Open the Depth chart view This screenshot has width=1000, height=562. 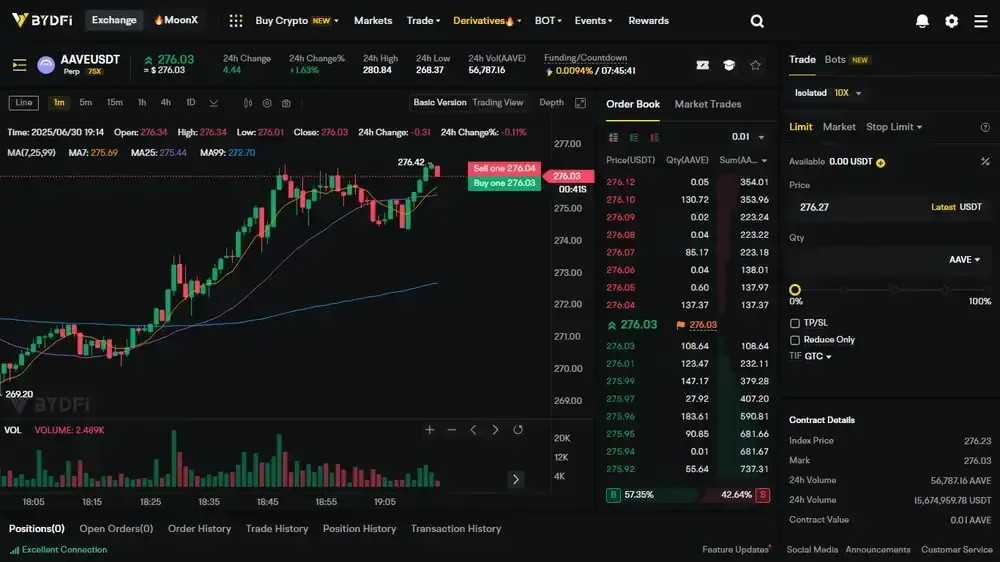pos(552,103)
